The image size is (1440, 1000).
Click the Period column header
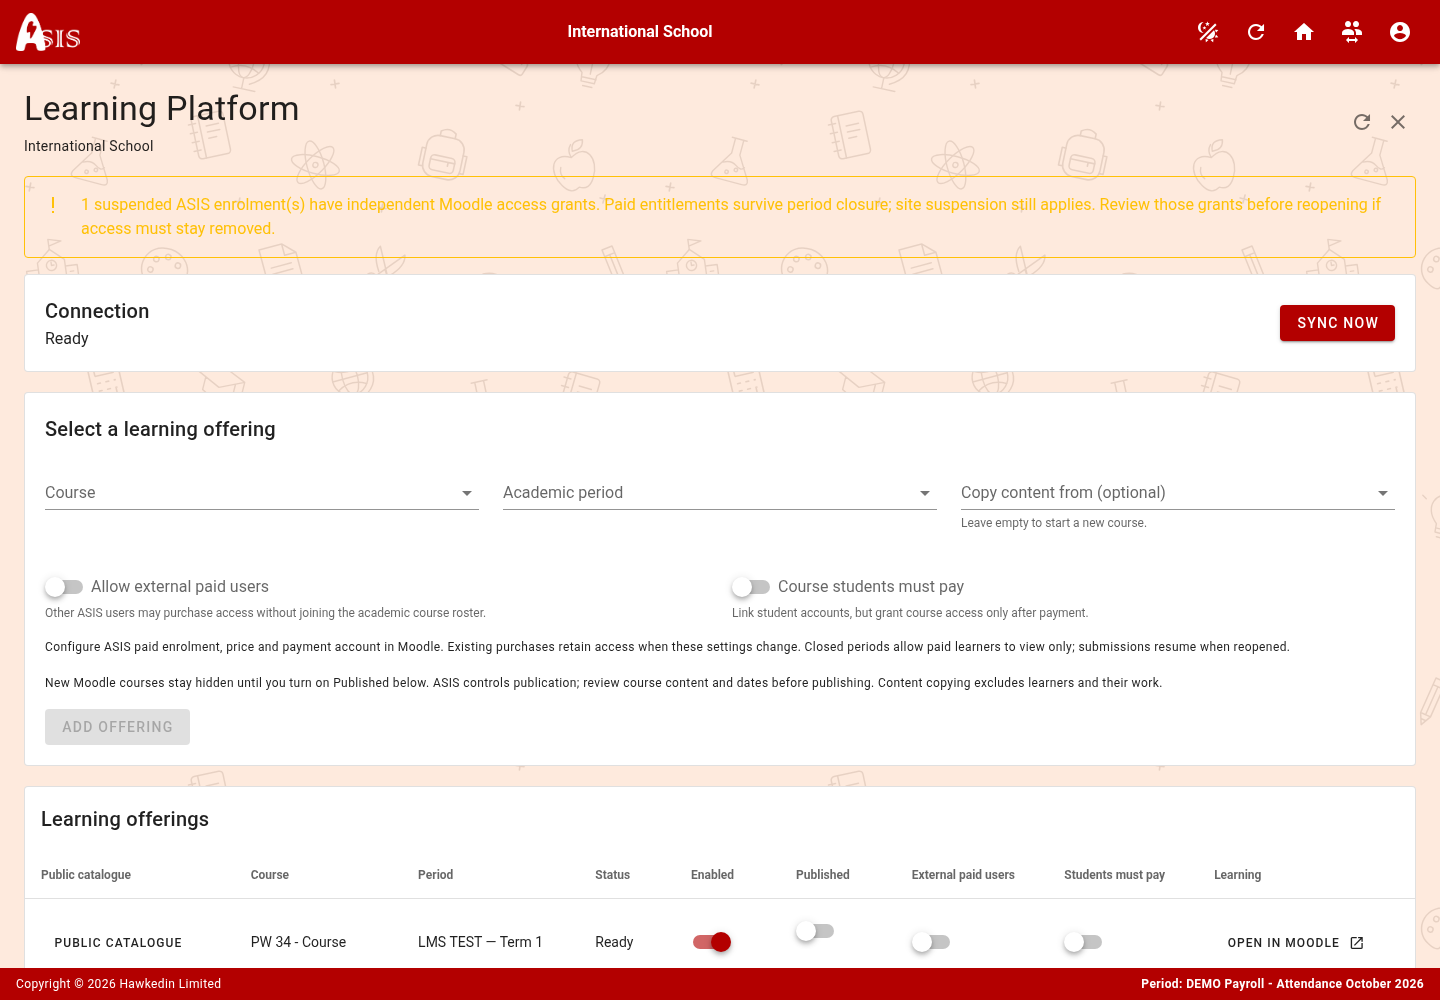[435, 875]
